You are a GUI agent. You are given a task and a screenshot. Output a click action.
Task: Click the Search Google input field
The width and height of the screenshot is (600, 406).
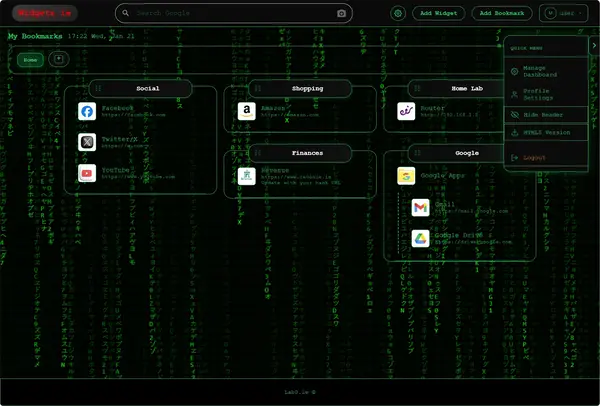232,14
